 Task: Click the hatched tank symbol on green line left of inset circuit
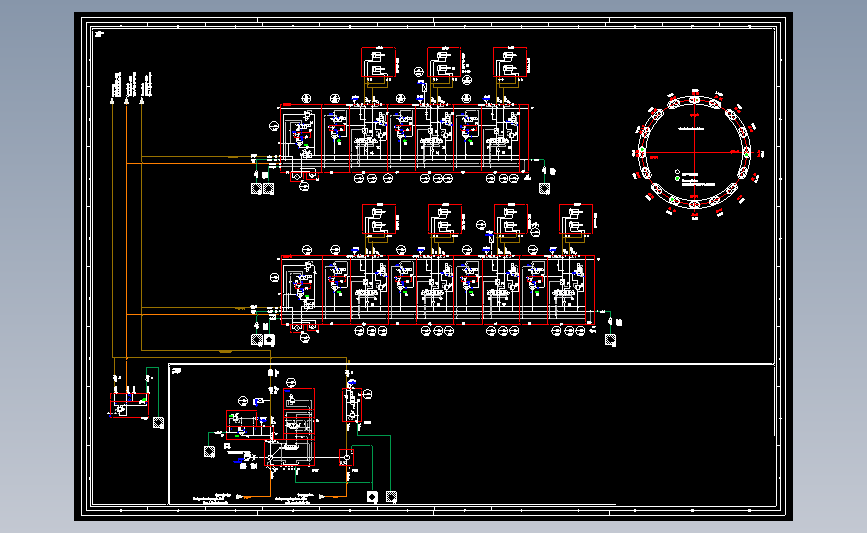[x=209, y=452]
